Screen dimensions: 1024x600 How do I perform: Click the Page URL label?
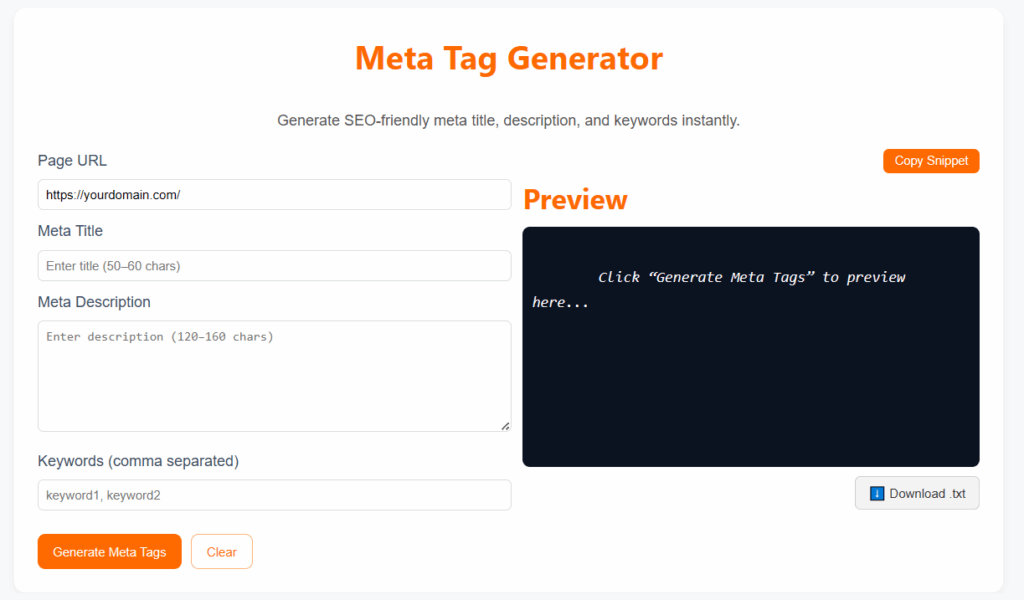[72, 160]
